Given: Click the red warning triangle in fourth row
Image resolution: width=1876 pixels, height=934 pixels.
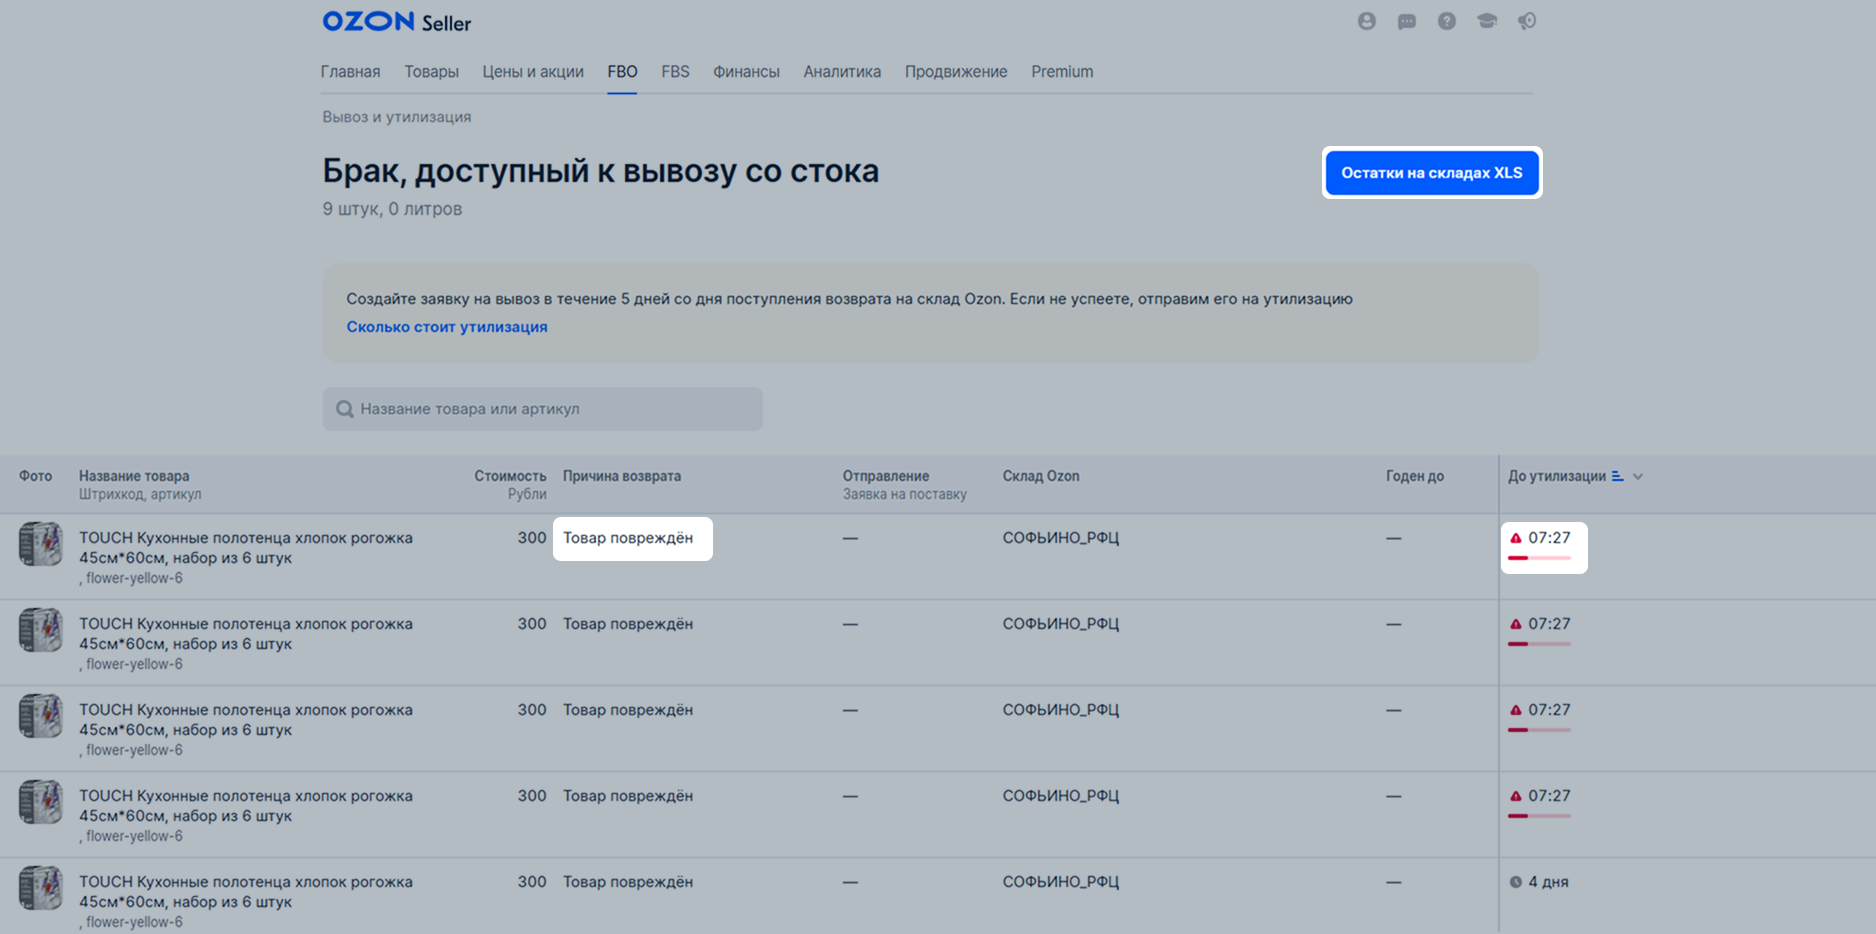Looking at the screenshot, I should (x=1516, y=796).
